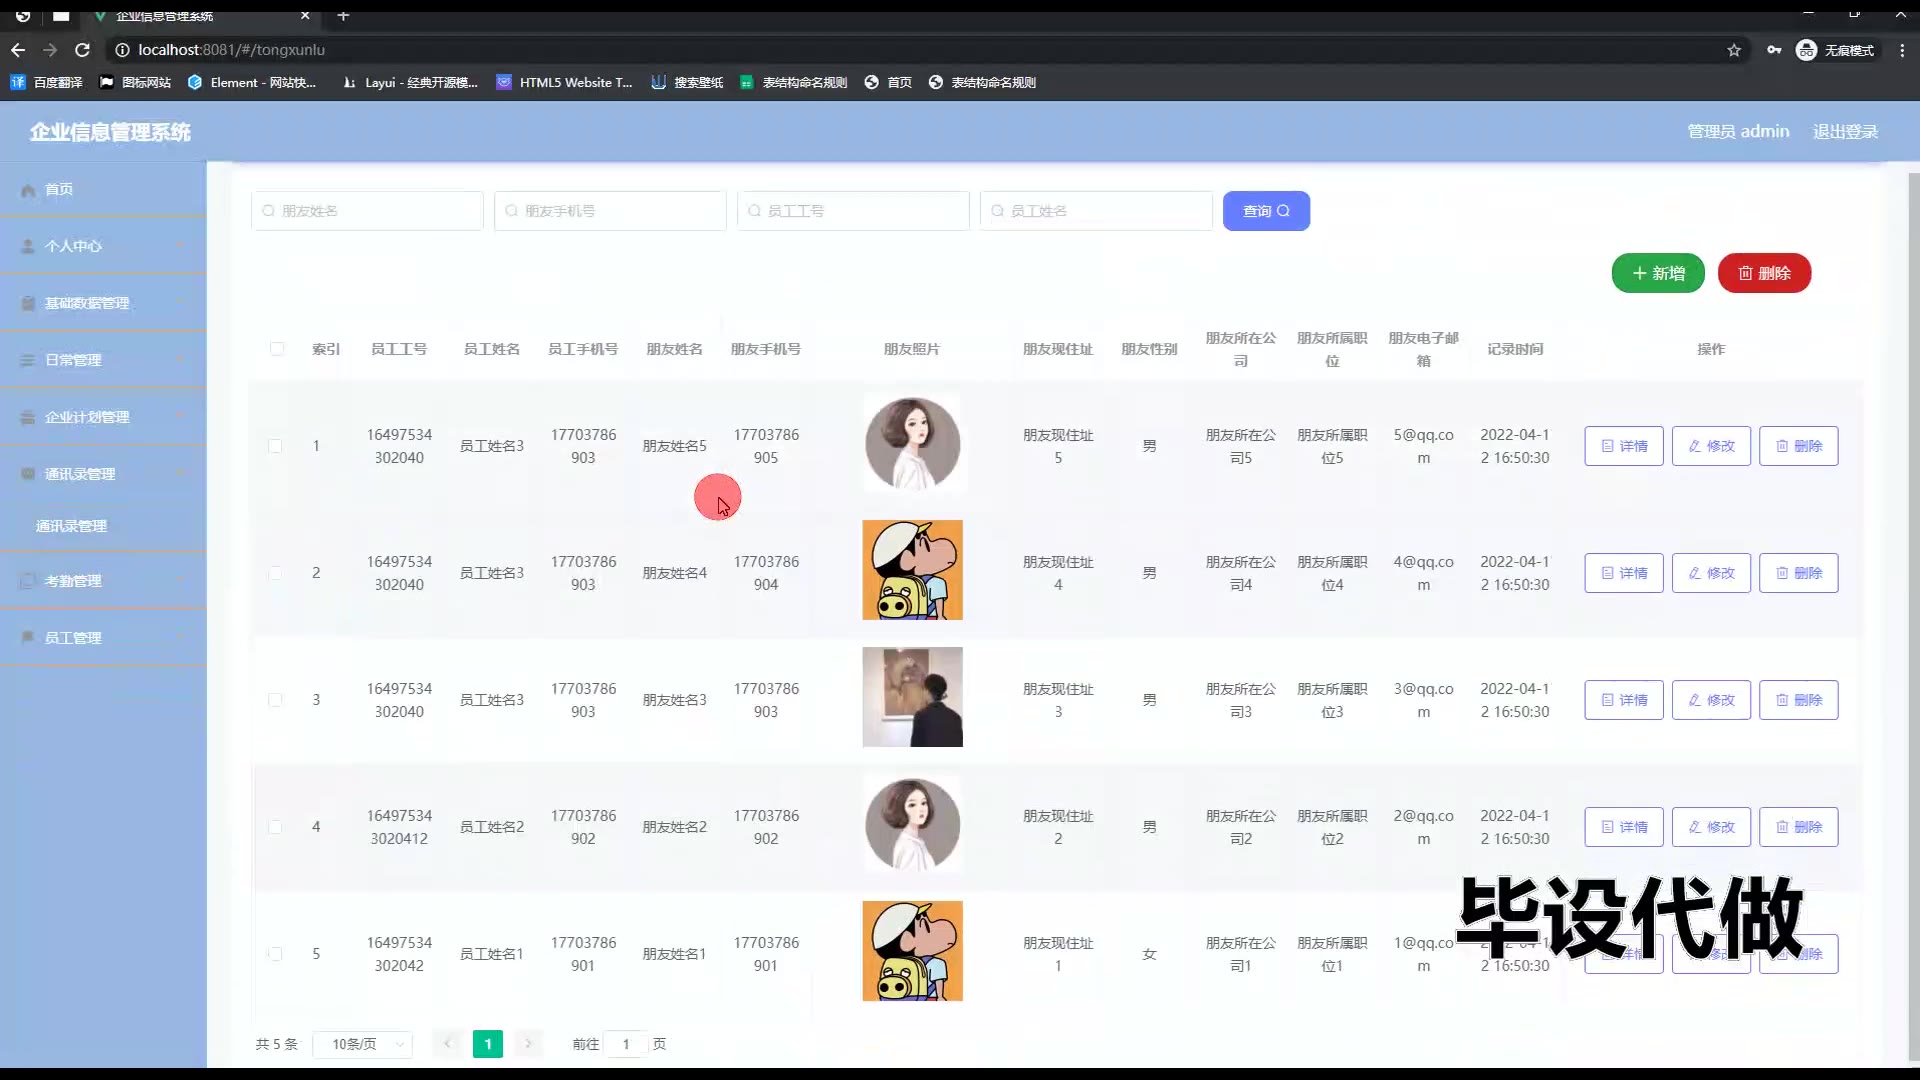
Task: Expand the 企业计划管理 sidebar menu
Action: tap(87, 417)
